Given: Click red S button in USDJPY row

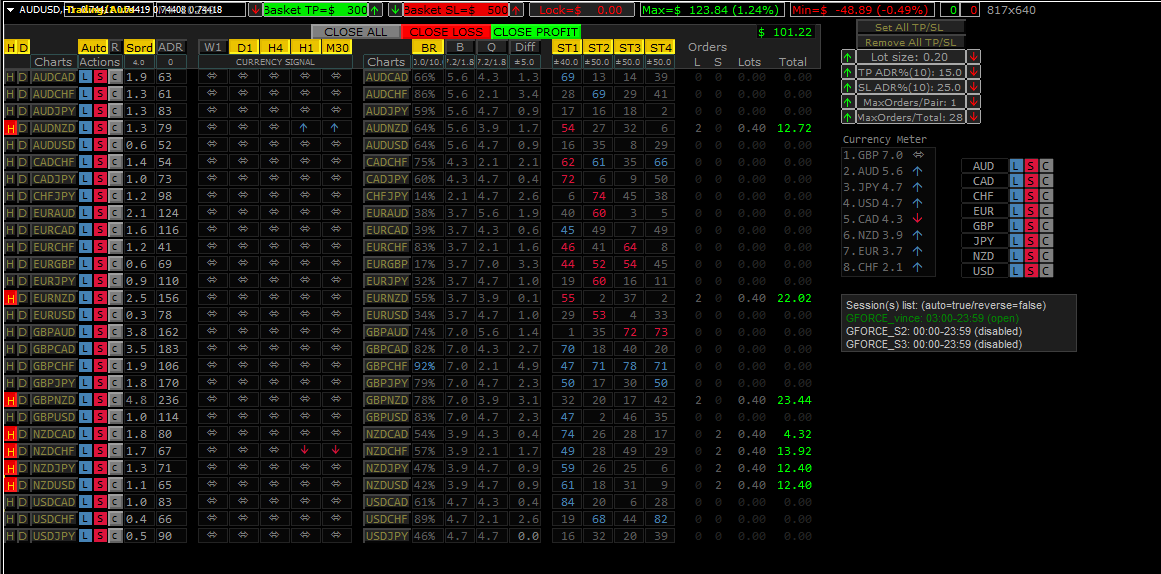Looking at the screenshot, I should click(100, 535).
